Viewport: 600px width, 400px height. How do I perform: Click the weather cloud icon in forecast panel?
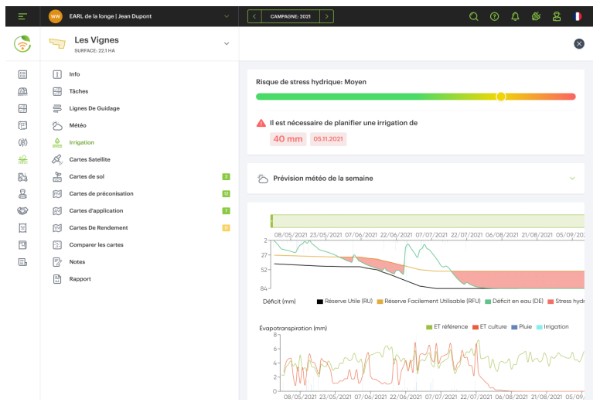coord(263,178)
